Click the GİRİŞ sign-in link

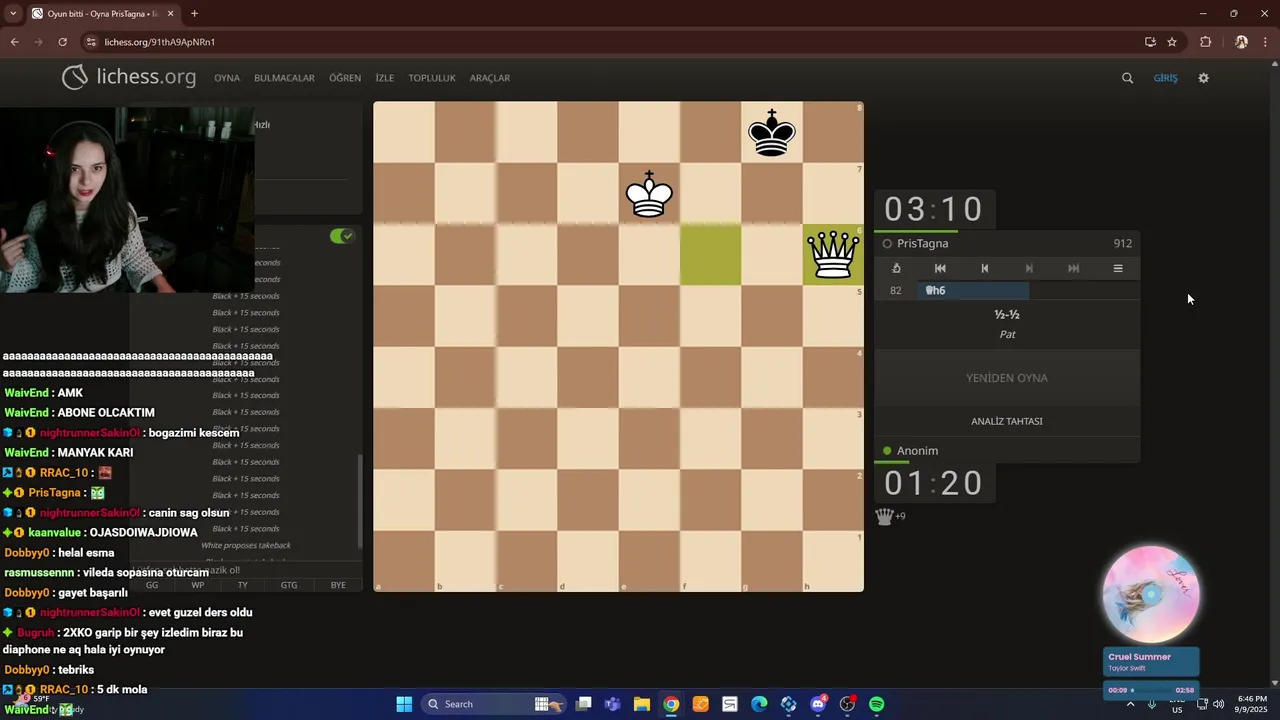pos(1166,78)
